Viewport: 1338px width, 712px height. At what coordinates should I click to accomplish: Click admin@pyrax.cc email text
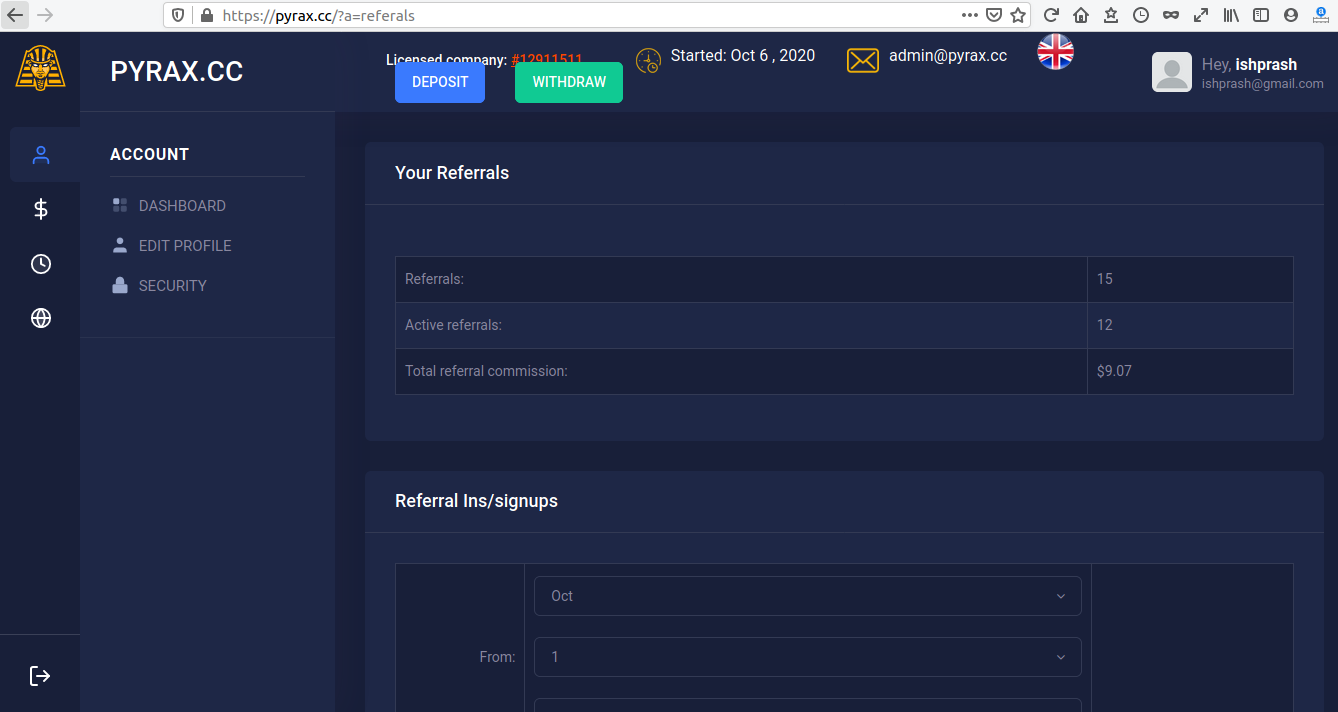click(x=948, y=56)
